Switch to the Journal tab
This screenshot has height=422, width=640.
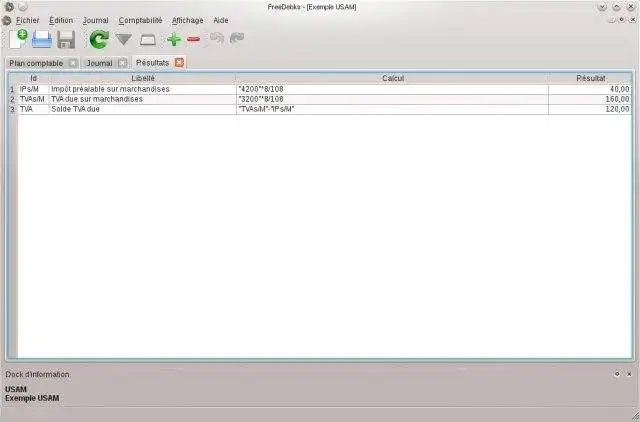point(99,63)
